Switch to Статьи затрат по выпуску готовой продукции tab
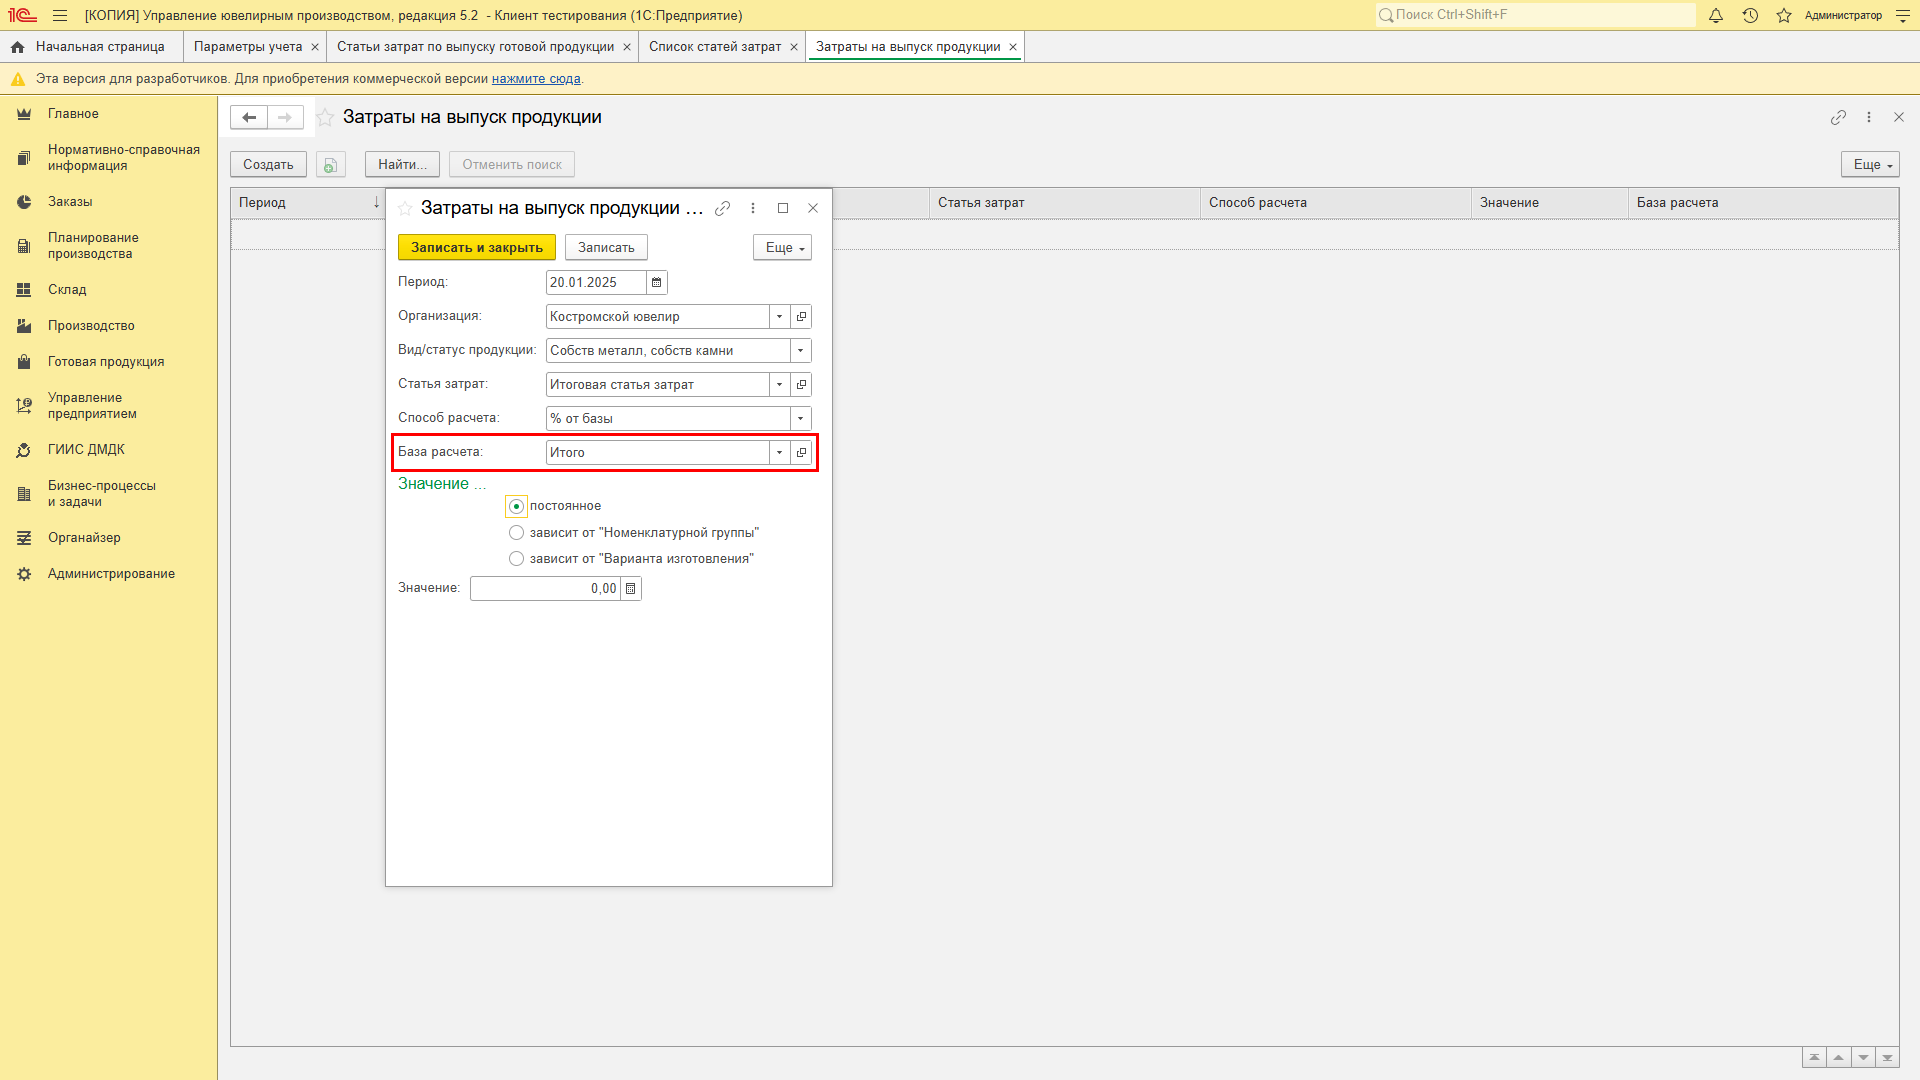Viewport: 1920px width, 1080px height. click(475, 47)
